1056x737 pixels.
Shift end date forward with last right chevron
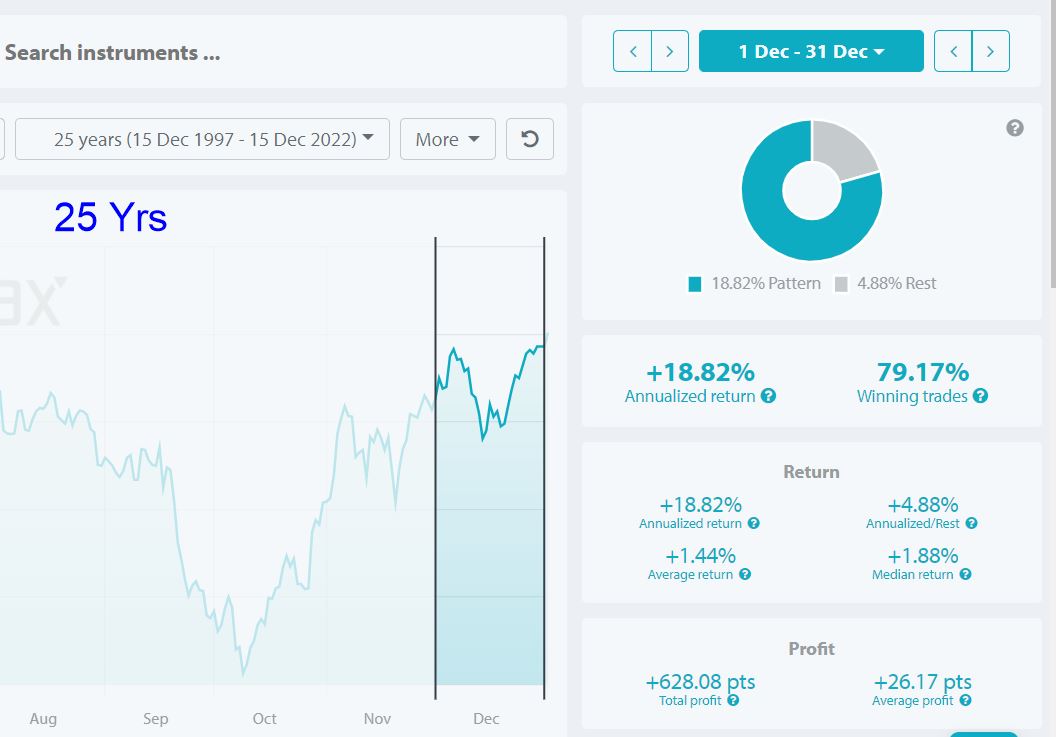tap(990, 51)
